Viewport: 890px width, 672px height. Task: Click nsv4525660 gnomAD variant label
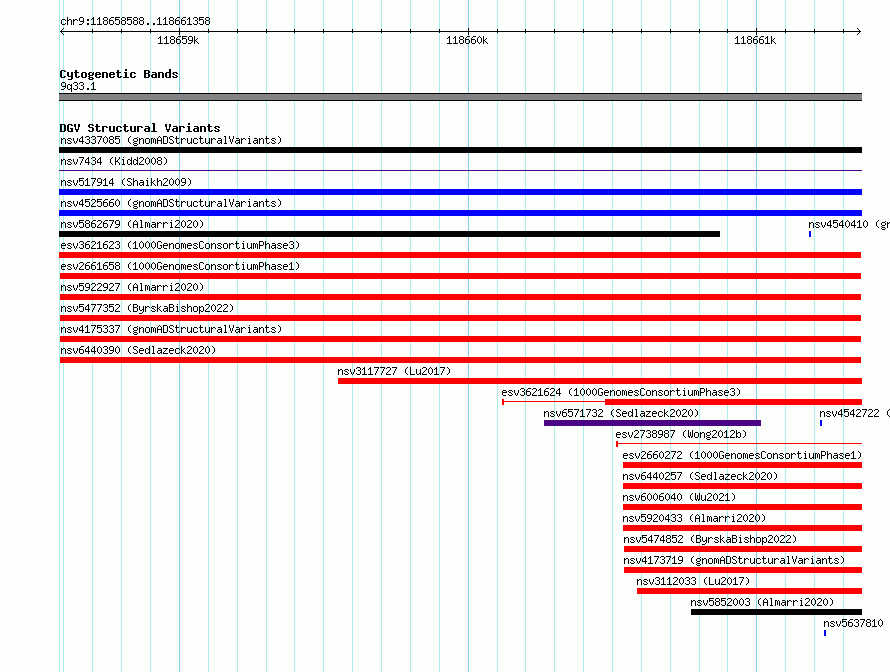click(171, 203)
